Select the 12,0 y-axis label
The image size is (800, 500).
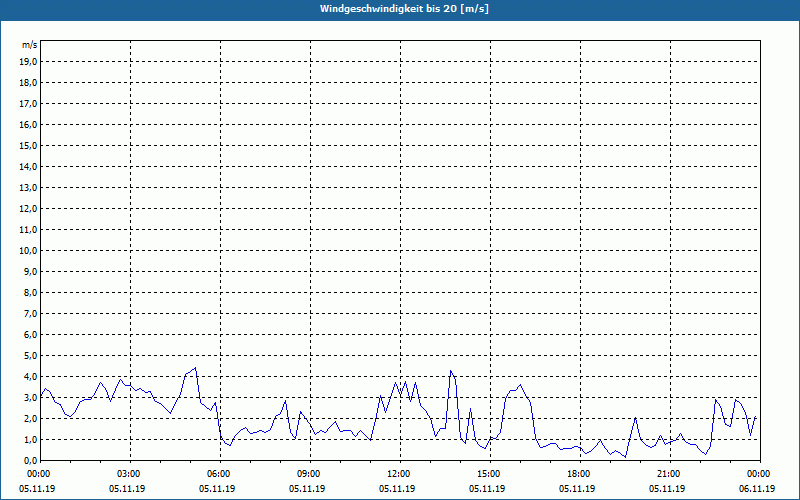point(29,208)
